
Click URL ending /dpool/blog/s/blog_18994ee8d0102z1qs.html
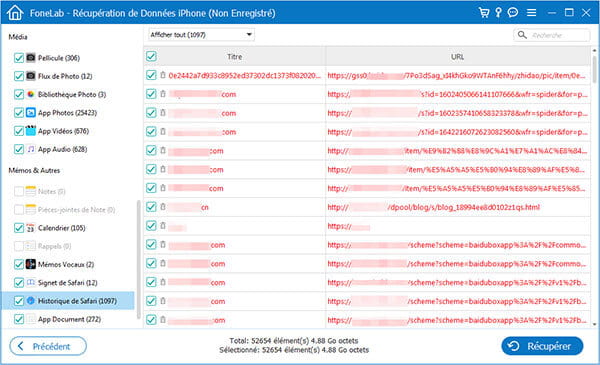434,207
